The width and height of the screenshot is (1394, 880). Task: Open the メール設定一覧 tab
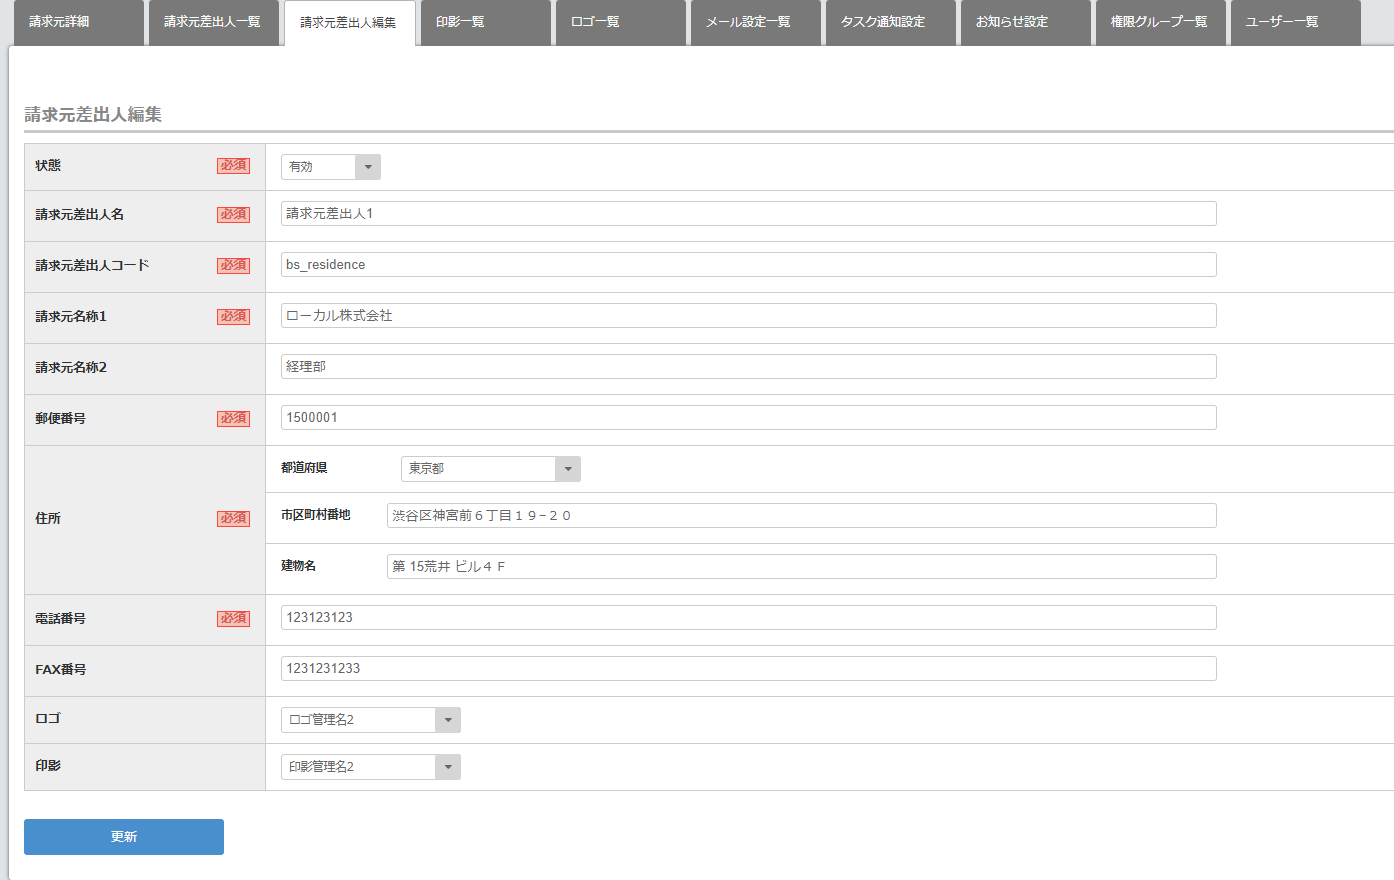pyautogui.click(x=755, y=22)
